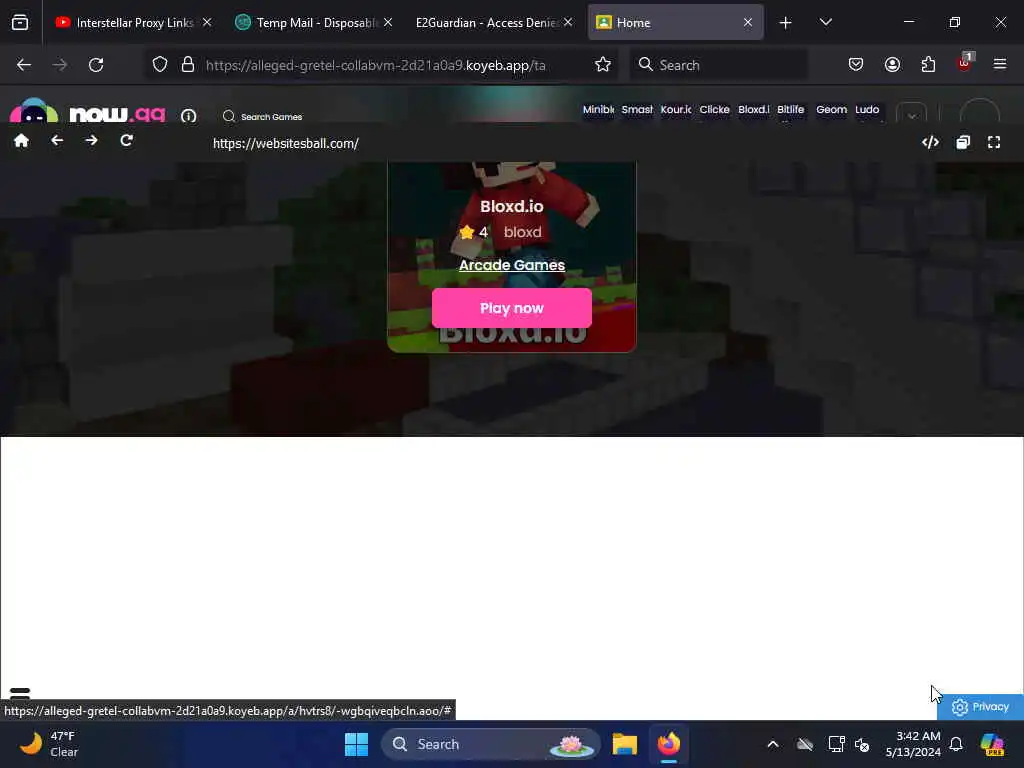
Task: Click the Firefox taskbar icon
Action: coord(669,744)
